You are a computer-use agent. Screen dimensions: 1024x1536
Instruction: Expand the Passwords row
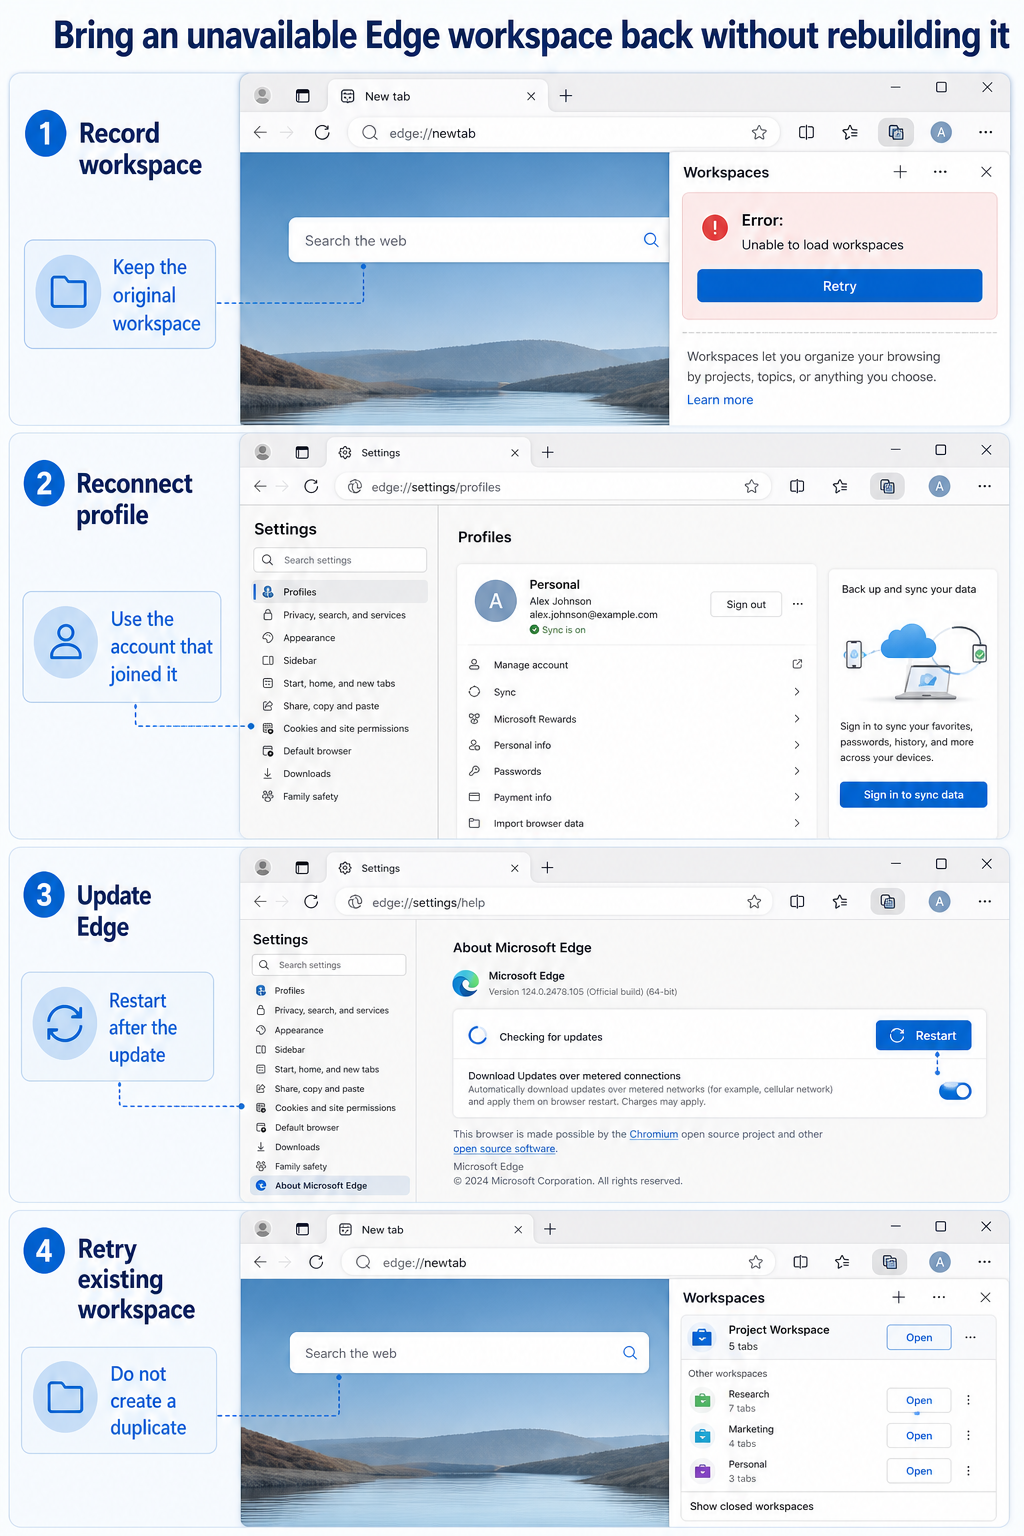click(x=636, y=771)
